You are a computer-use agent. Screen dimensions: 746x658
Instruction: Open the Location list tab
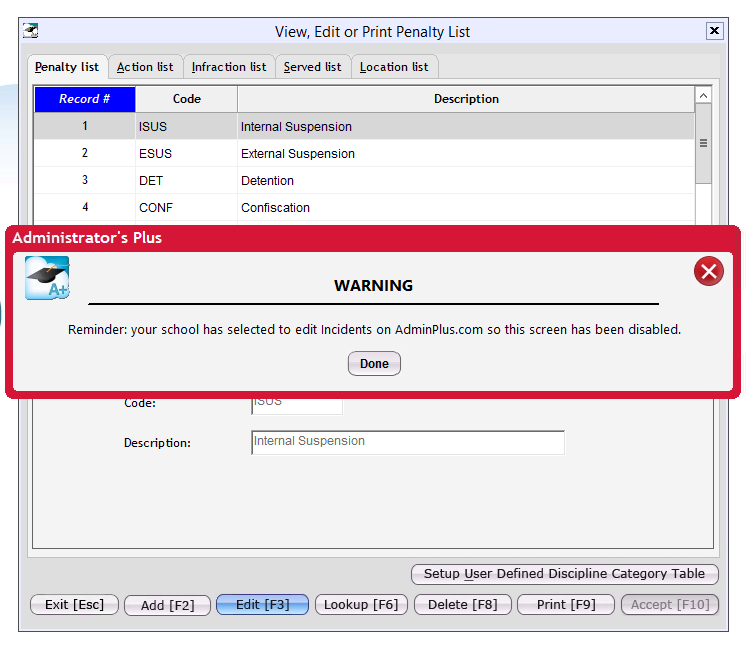point(394,67)
